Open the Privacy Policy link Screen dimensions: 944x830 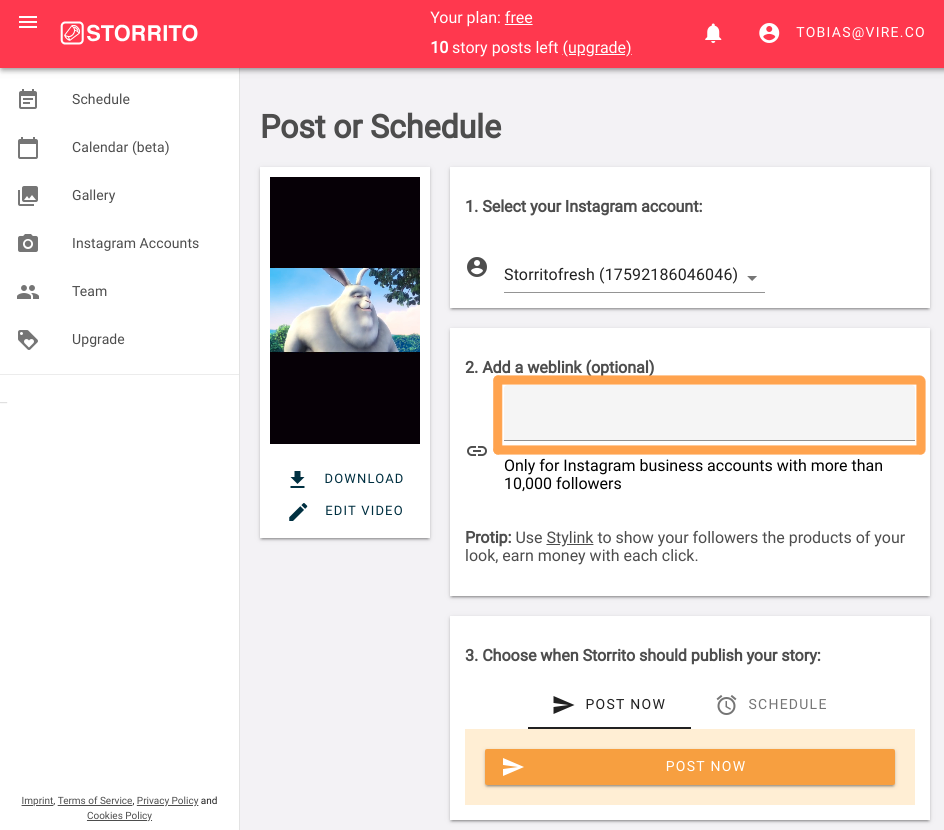(167, 801)
